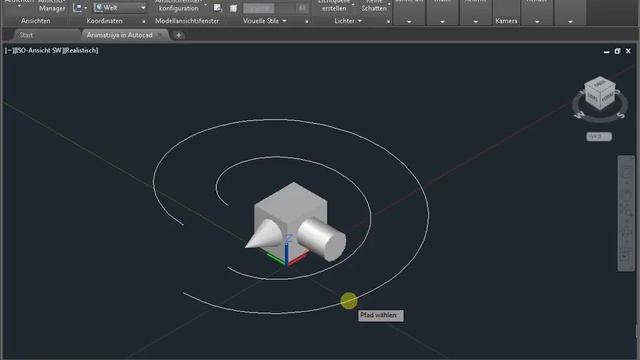The height and width of the screenshot is (360, 640).
Task: Click the viewport minus control label
Action: [x=9, y=51]
